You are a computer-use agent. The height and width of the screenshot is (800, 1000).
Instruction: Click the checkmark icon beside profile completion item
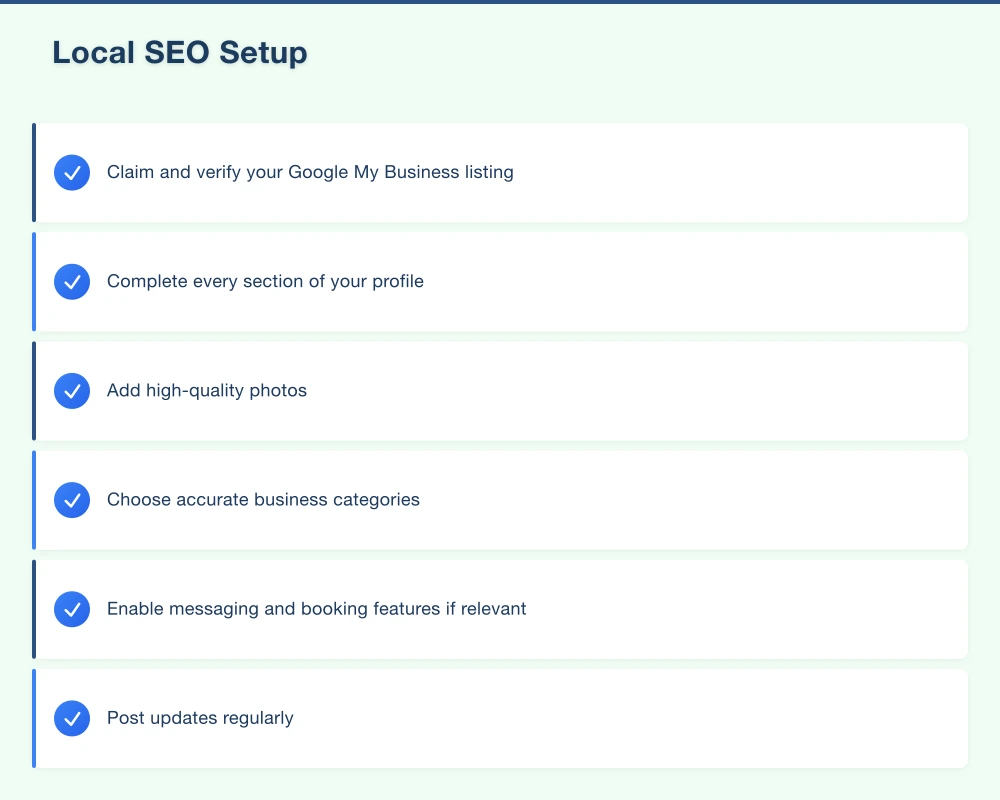(71, 281)
